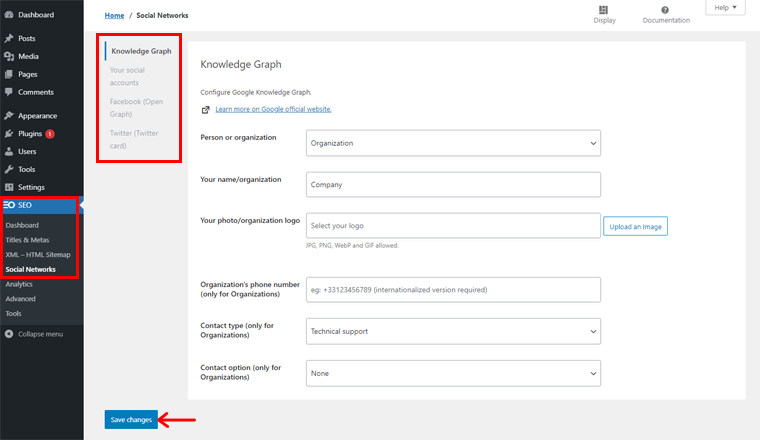Viewport: 760px width, 440px height.
Task: Open the Contact option dropdown
Action: coord(453,373)
